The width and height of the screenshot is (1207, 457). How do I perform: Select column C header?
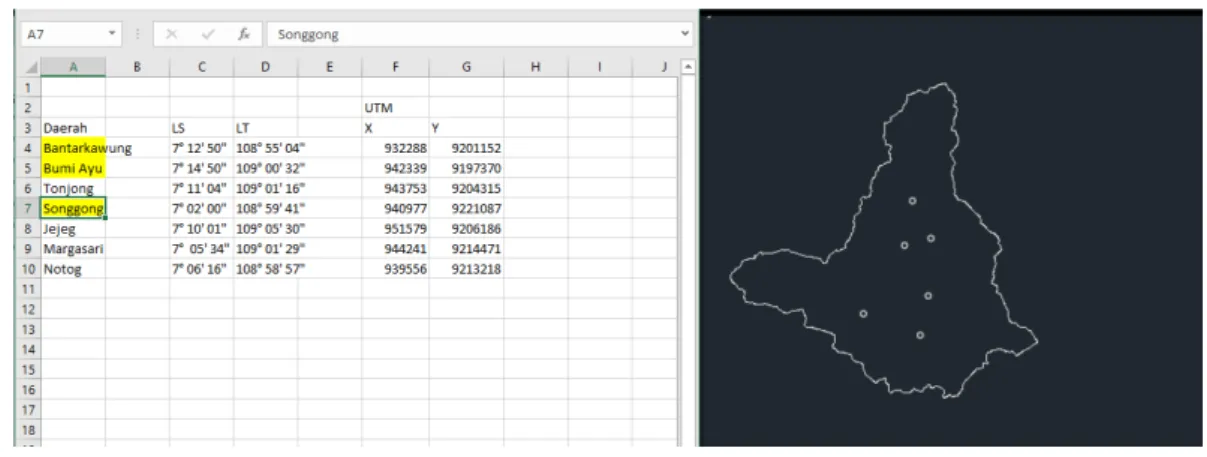click(201, 67)
